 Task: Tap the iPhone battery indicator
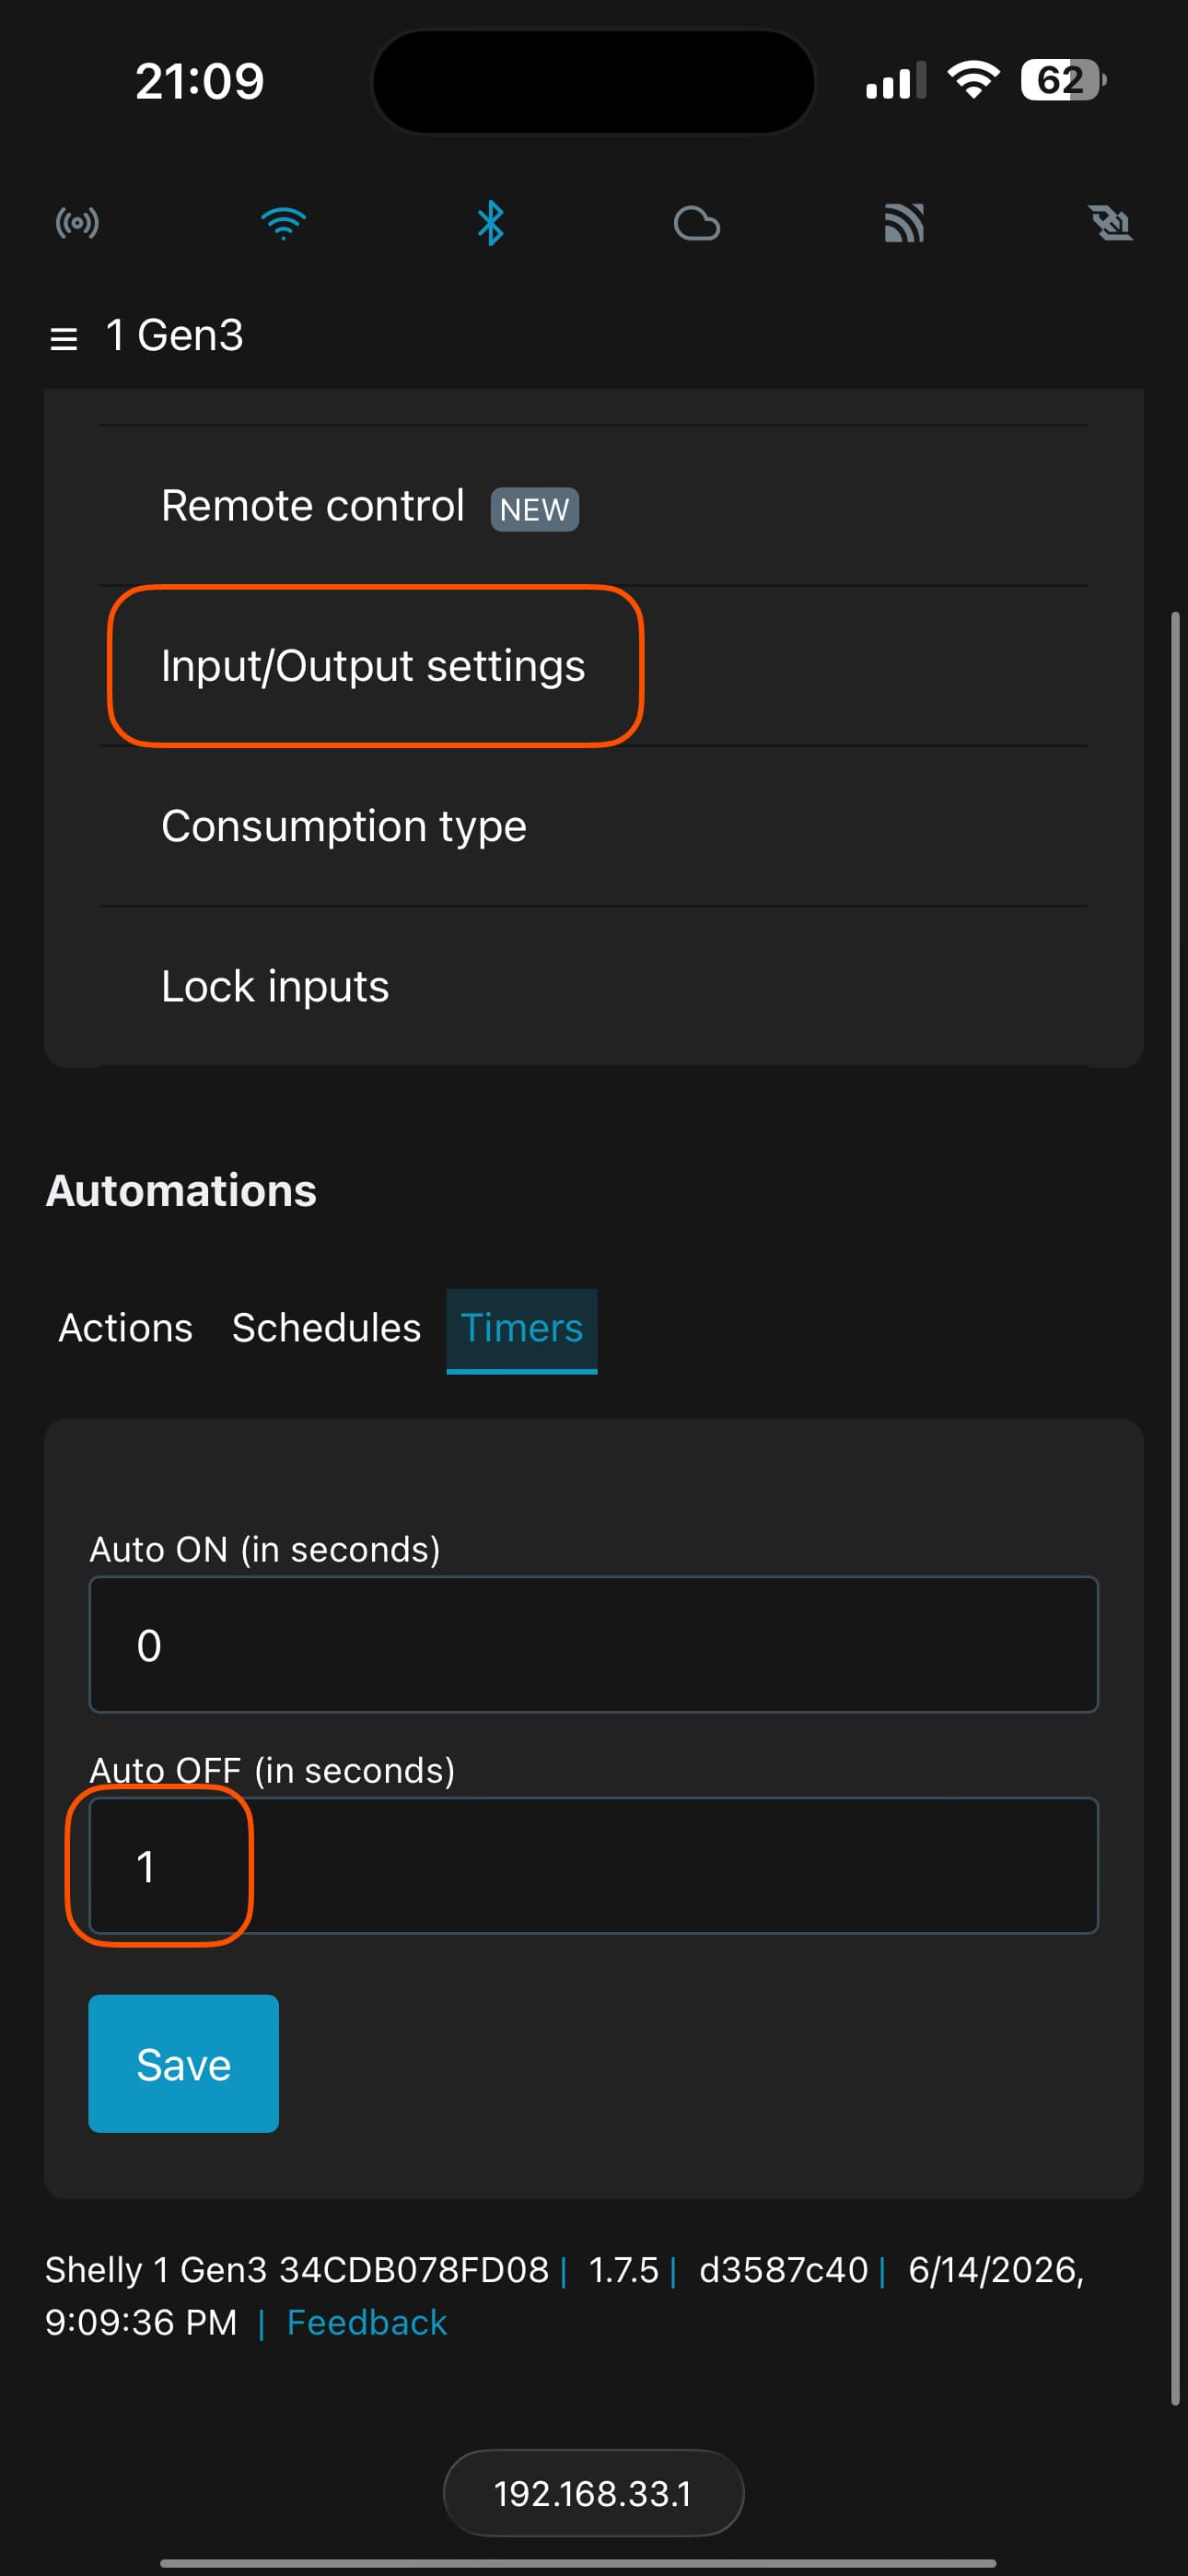coord(1063,80)
